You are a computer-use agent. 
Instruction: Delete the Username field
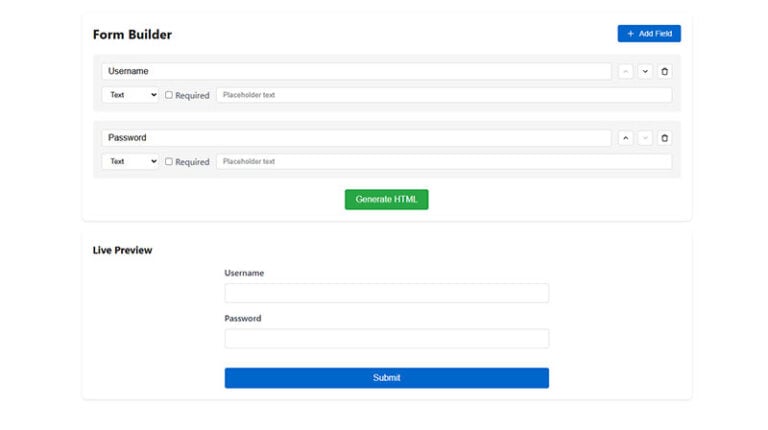(x=665, y=72)
